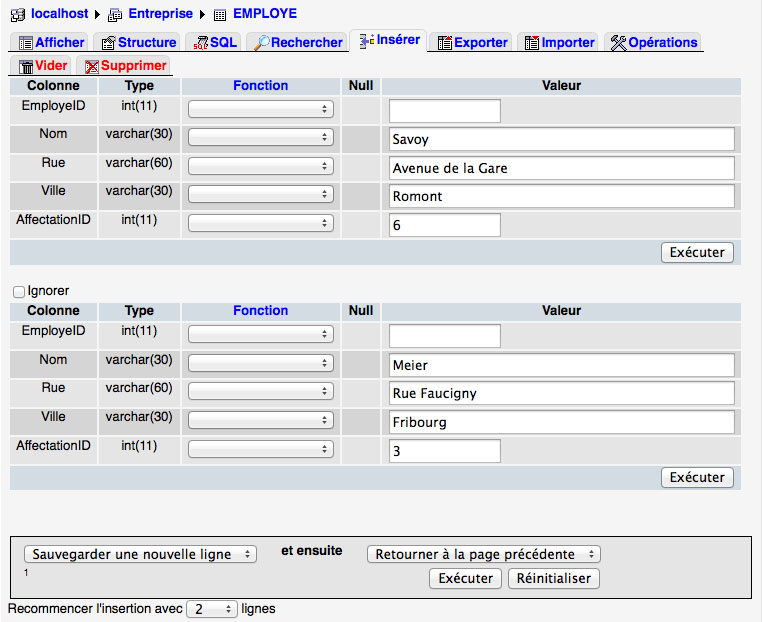Click the Afficher tab's table icon
Image resolution: width=762 pixels, height=622 pixels.
(x=25, y=43)
